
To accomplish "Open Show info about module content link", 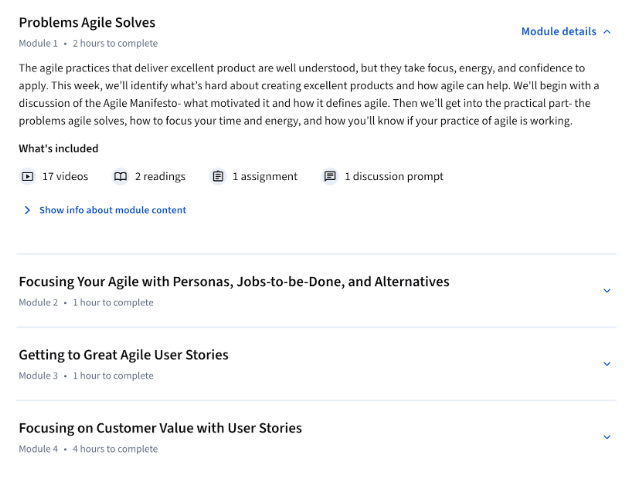I will point(112,211).
